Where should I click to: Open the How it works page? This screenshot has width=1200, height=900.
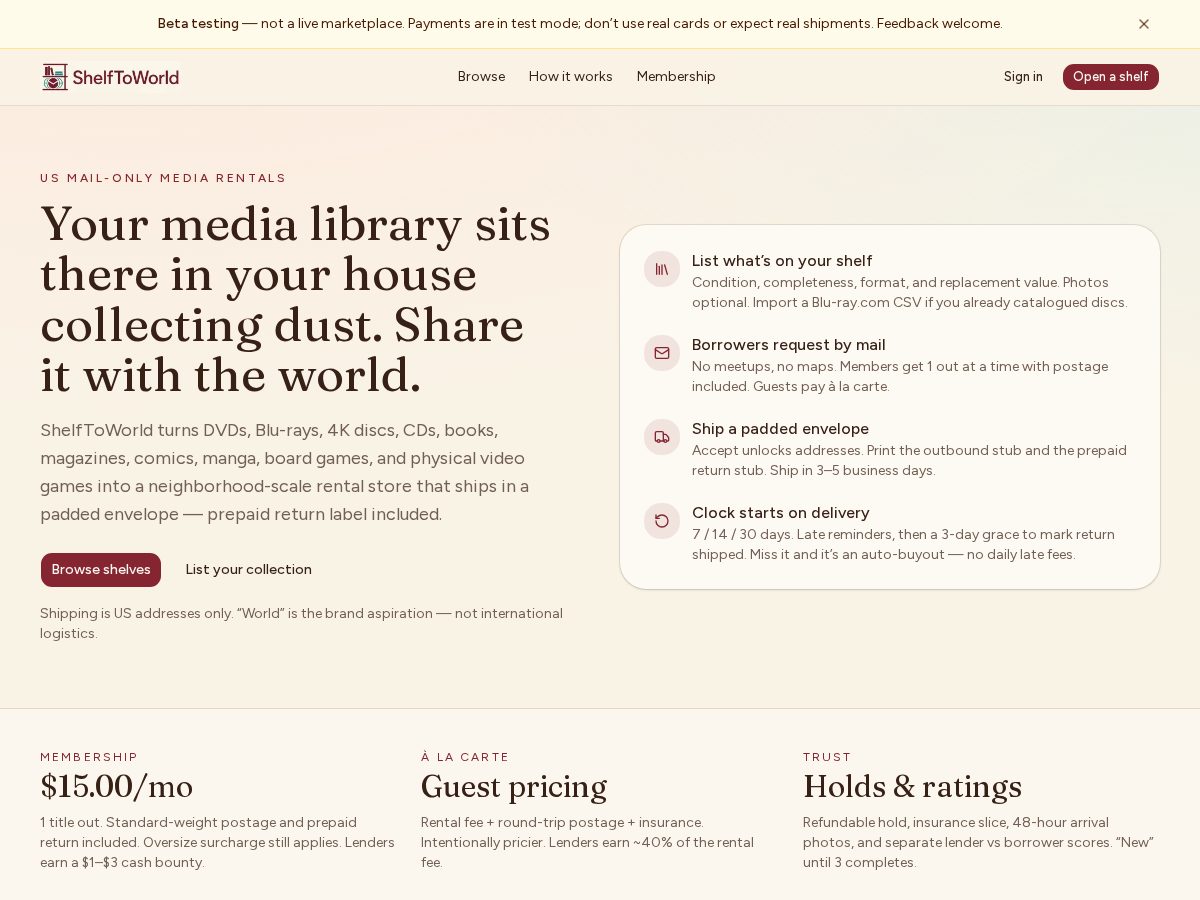tap(570, 77)
